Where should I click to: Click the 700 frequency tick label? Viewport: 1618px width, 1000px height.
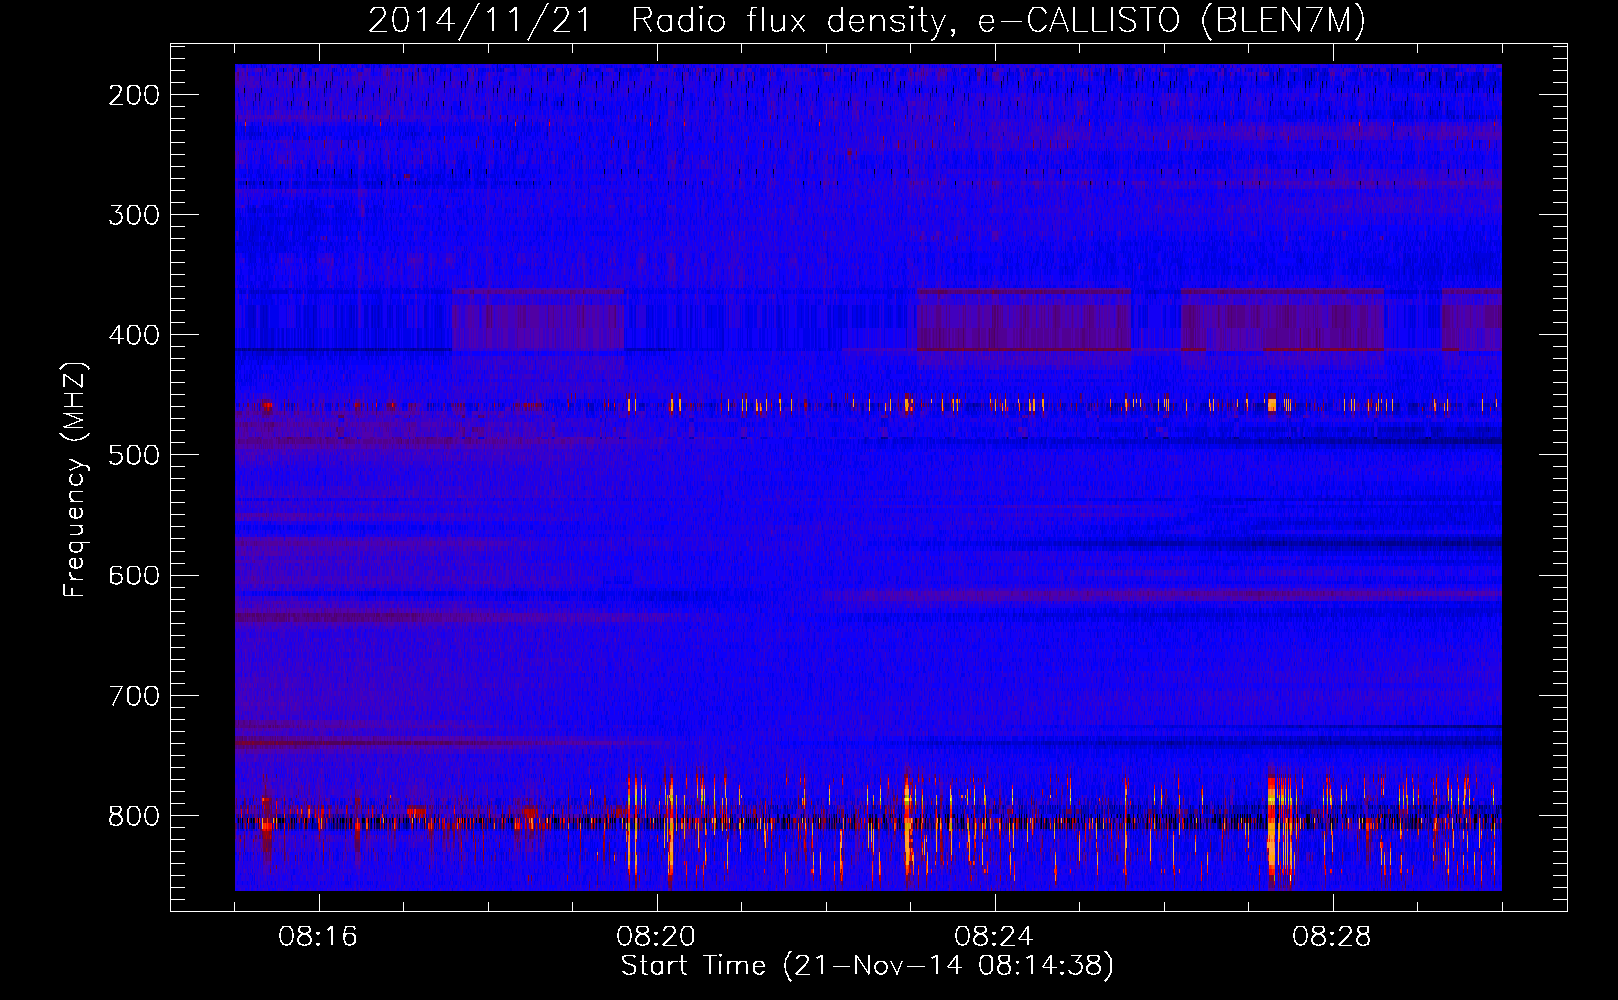(134, 695)
